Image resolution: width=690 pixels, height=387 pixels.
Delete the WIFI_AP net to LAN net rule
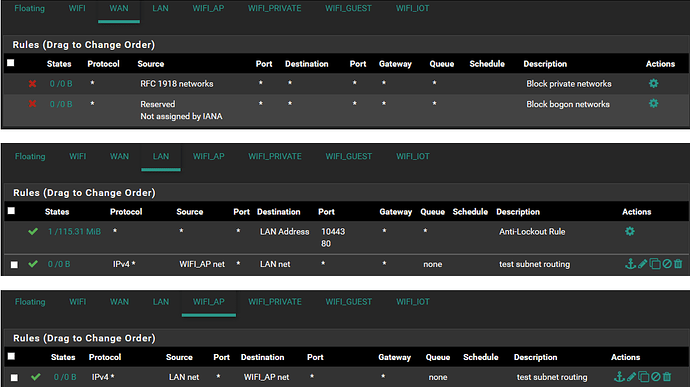click(678, 264)
